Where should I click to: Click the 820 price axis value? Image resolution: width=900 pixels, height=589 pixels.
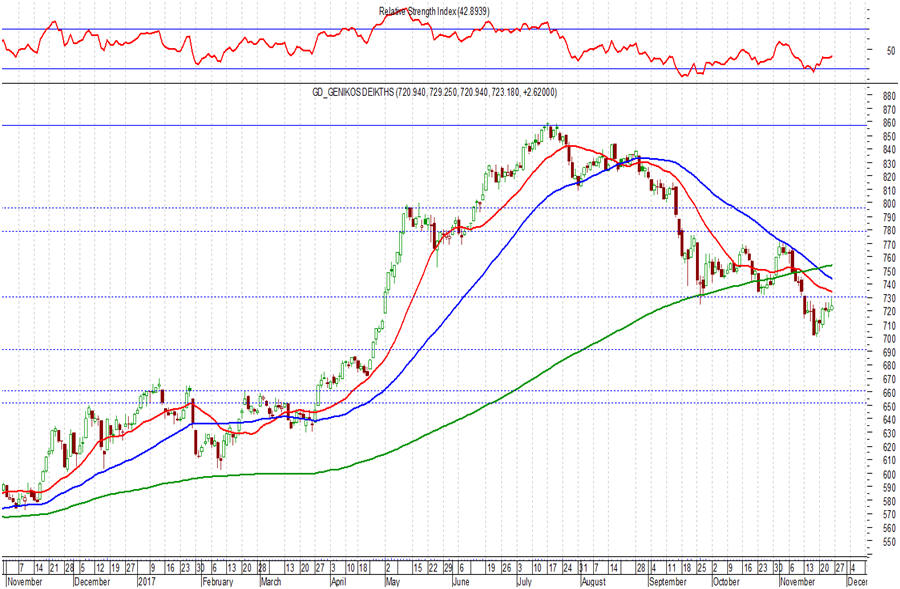point(889,177)
